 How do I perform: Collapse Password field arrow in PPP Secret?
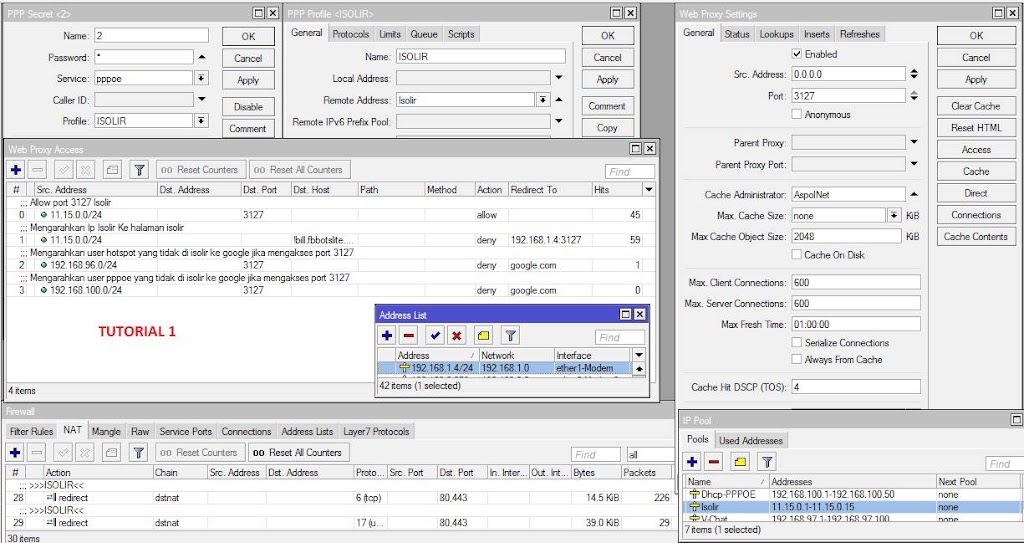202,58
